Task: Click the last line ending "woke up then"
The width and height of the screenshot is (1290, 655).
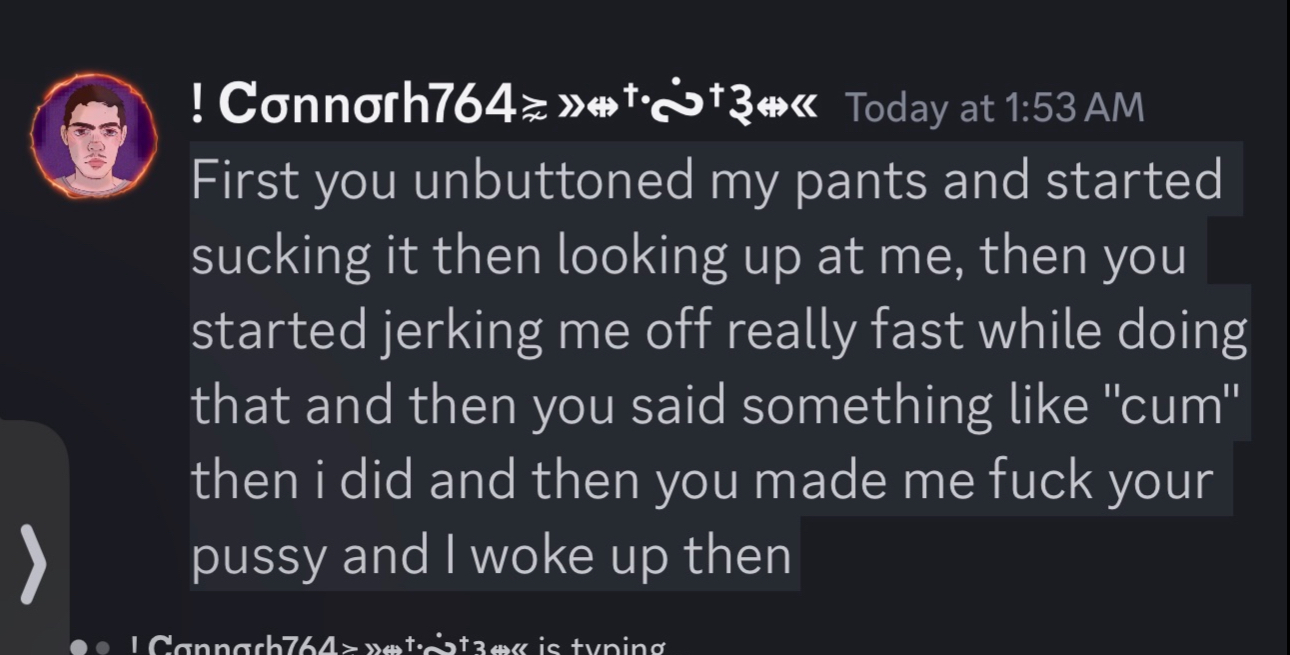Action: point(491,555)
